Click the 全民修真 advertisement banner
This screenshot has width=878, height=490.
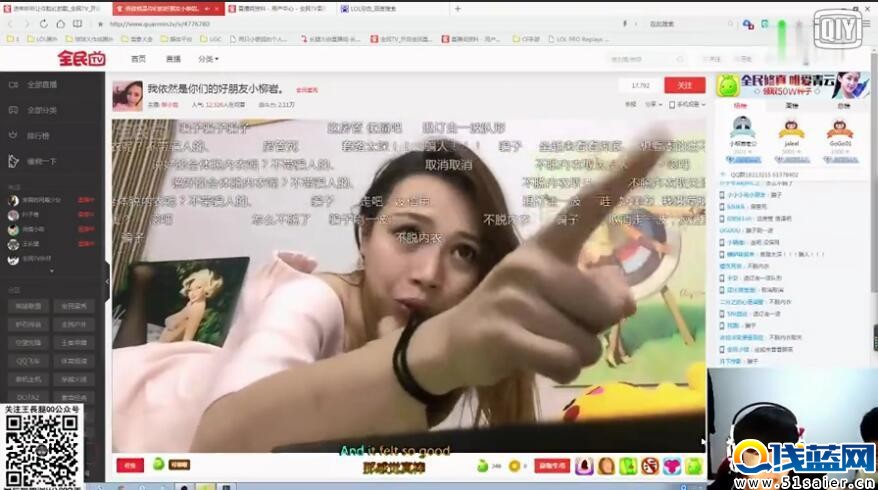pos(792,85)
